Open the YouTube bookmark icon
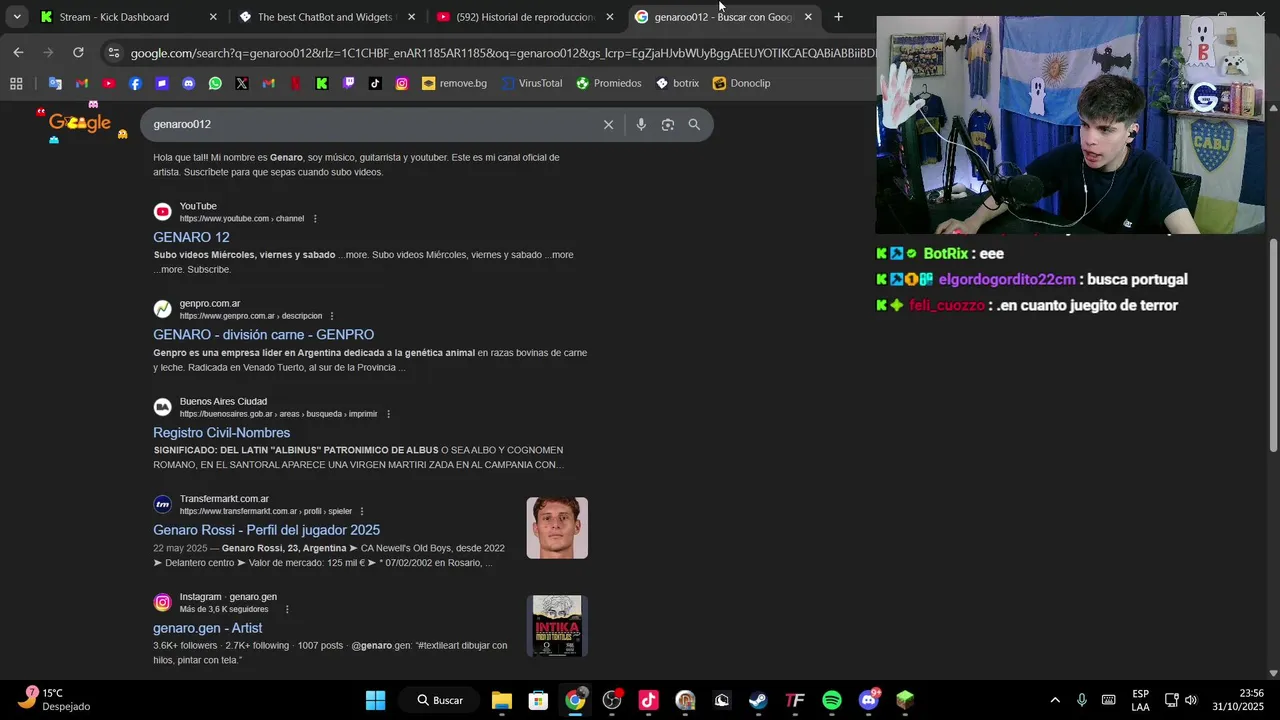 coord(108,83)
